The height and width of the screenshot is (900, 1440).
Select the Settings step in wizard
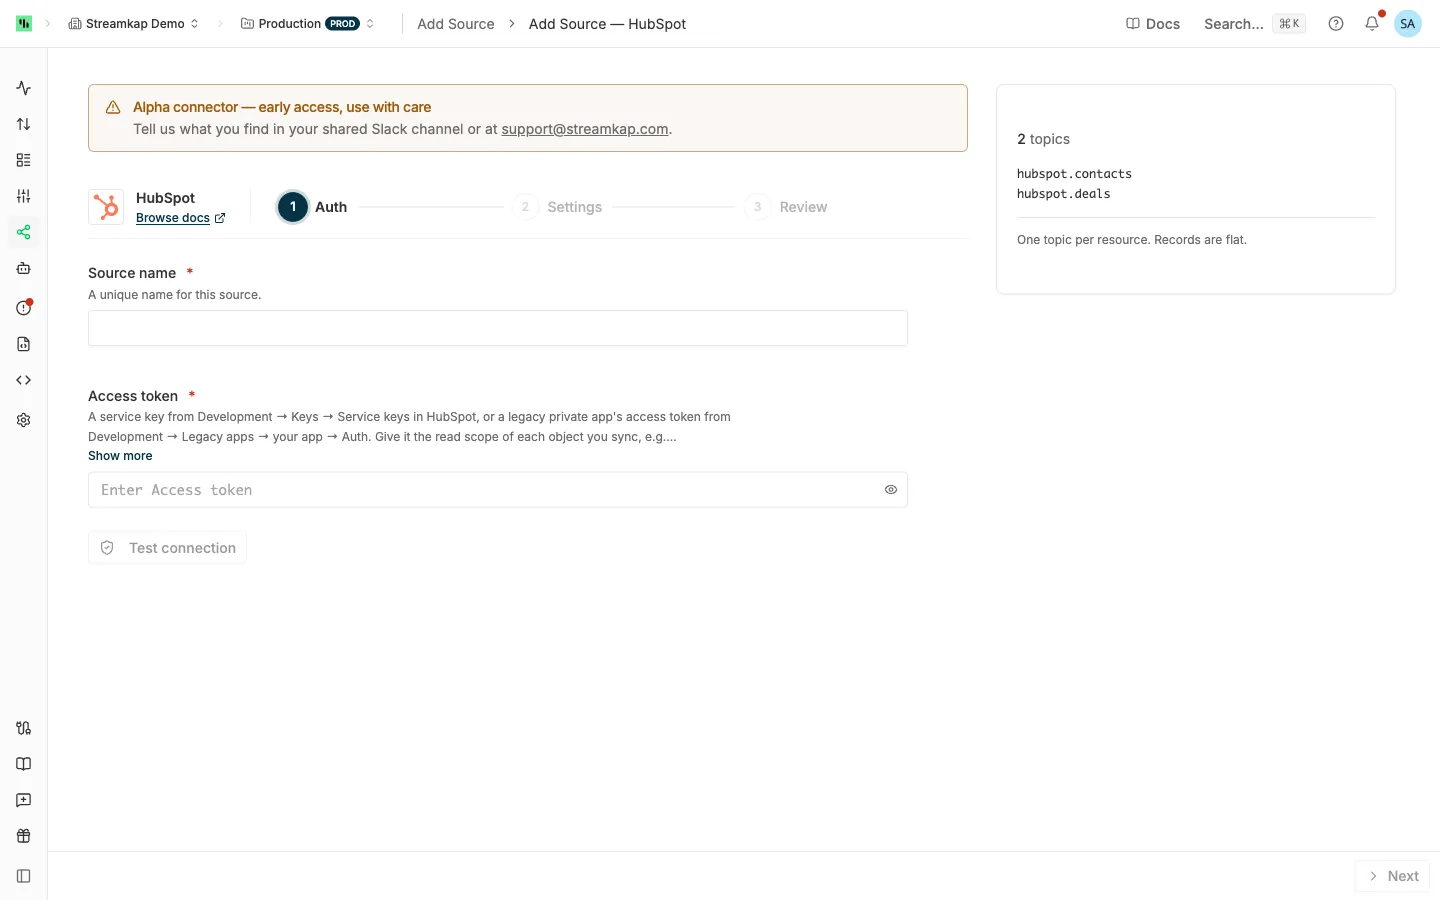tap(558, 207)
